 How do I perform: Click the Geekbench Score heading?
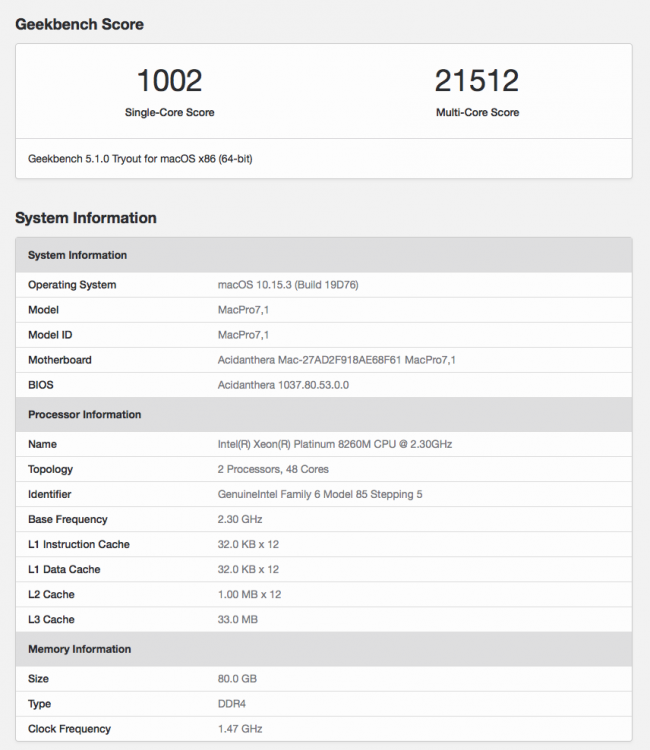pyautogui.click(x=79, y=24)
